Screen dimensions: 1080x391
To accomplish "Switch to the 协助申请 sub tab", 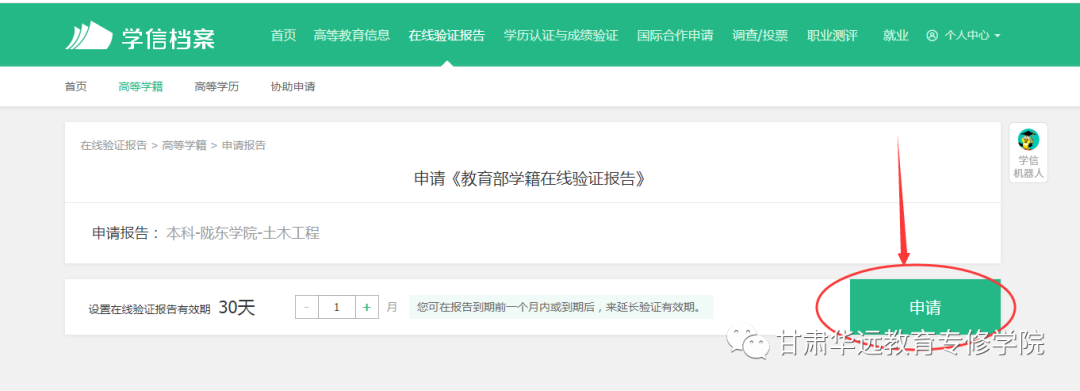I will [293, 87].
